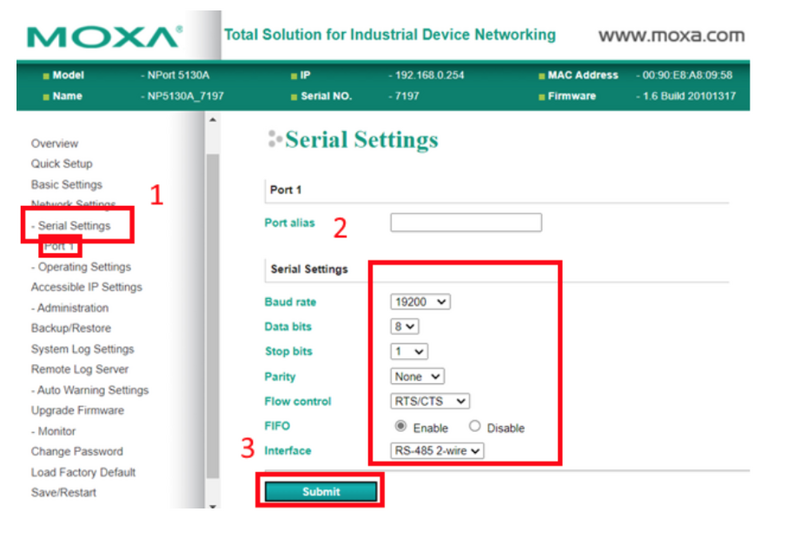Open Accessible IP Settings
Image resolution: width=800 pixels, height=545 pixels.
(x=86, y=287)
